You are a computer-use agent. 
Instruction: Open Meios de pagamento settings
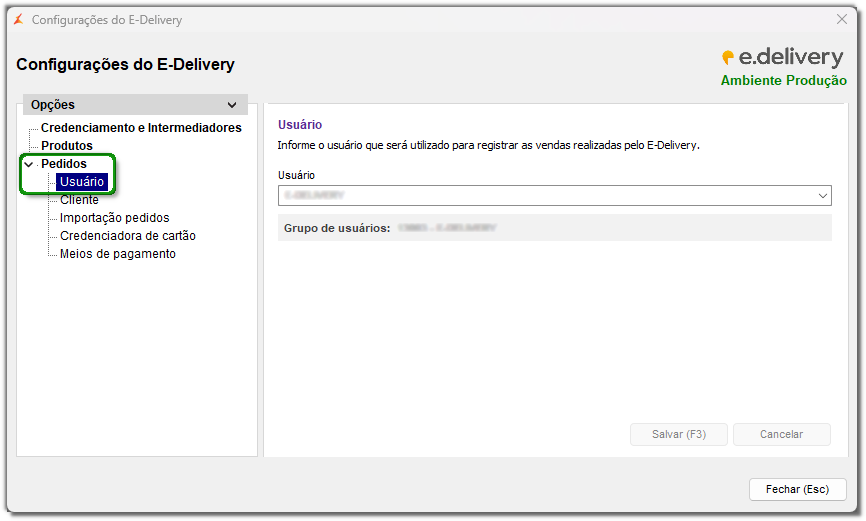tap(118, 254)
